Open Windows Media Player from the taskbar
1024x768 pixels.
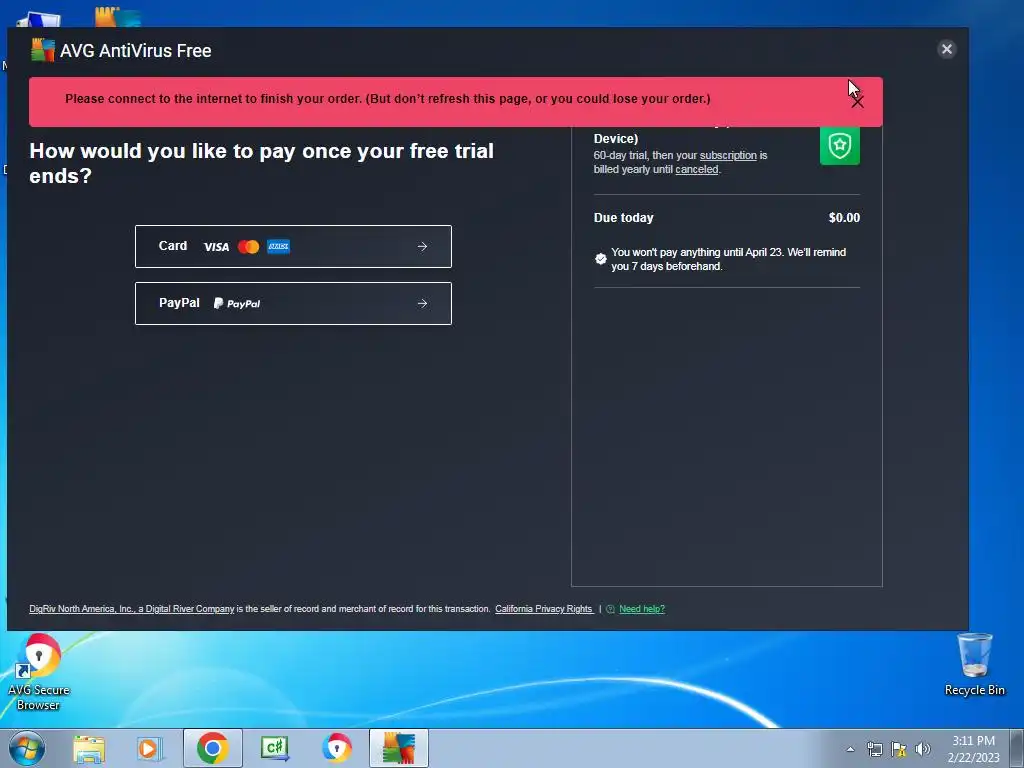[149, 748]
